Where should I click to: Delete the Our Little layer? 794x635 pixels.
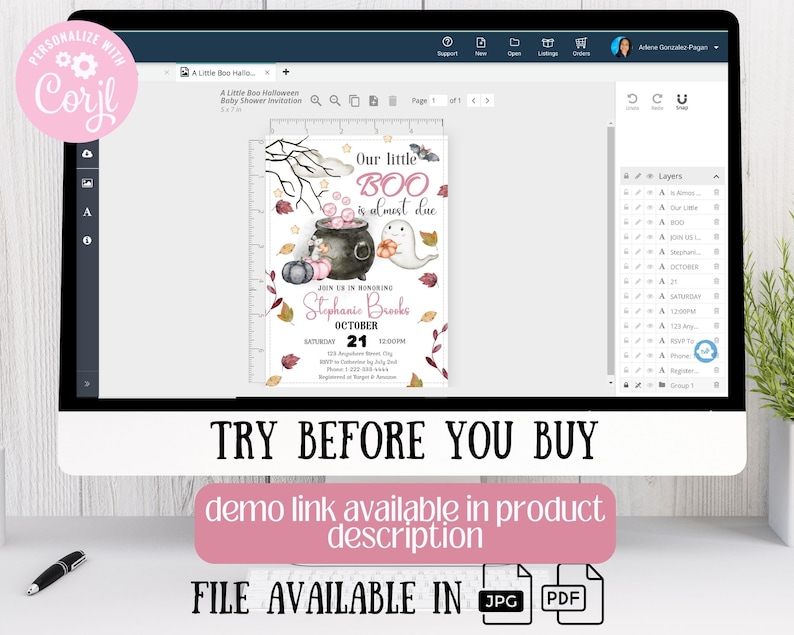coord(716,207)
